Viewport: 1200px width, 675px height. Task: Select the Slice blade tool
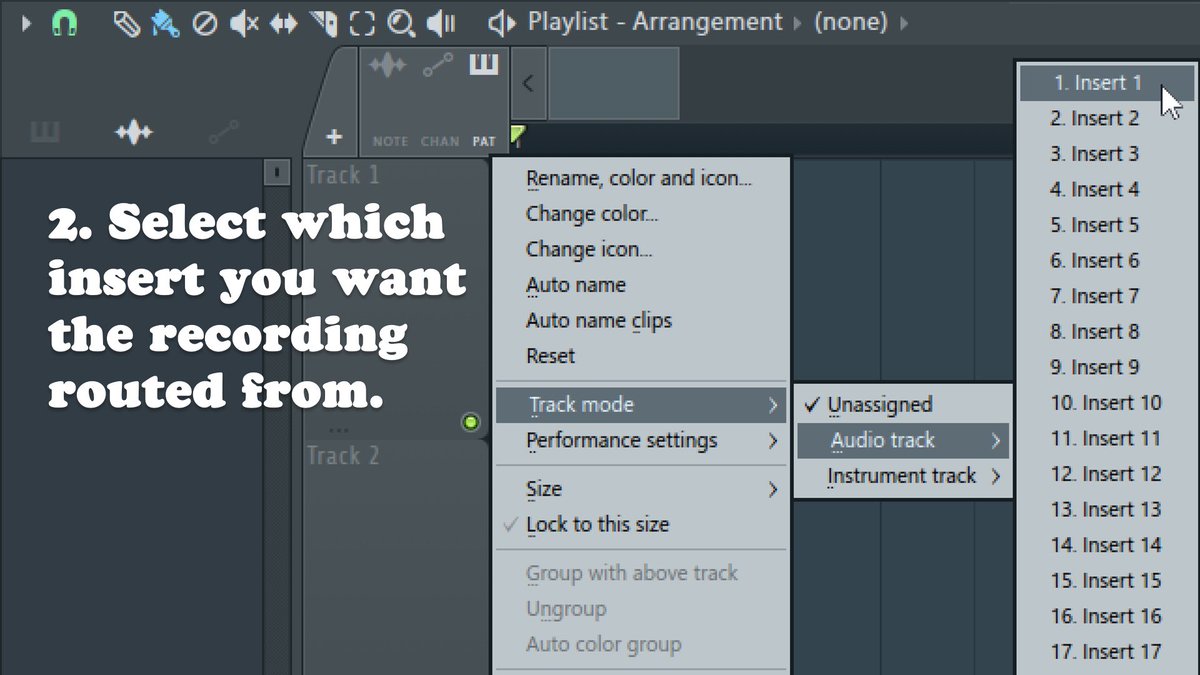tap(323, 23)
